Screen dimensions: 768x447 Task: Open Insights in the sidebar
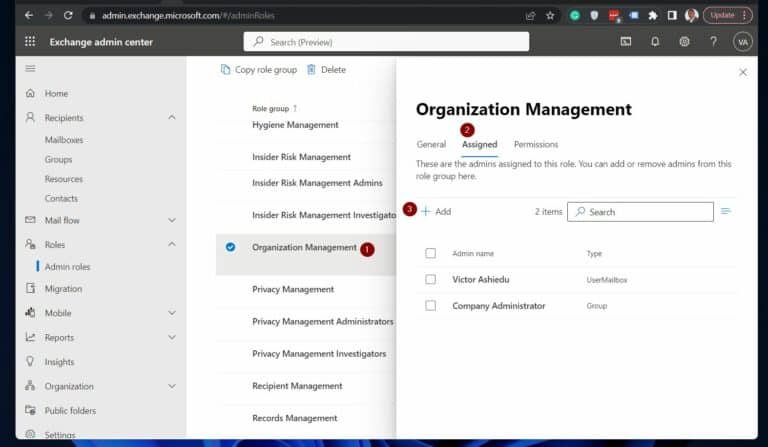pos(59,362)
